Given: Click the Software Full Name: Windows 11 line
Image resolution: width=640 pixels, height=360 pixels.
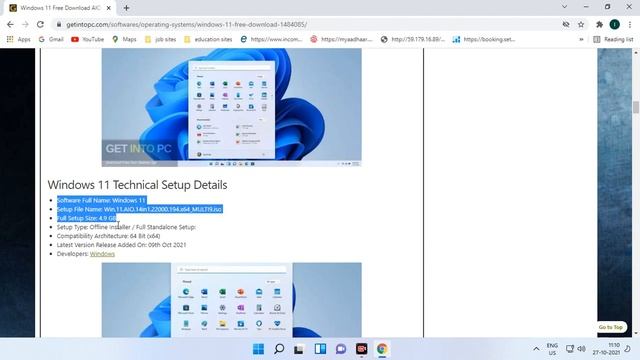Looking at the screenshot, I should pos(101,200).
